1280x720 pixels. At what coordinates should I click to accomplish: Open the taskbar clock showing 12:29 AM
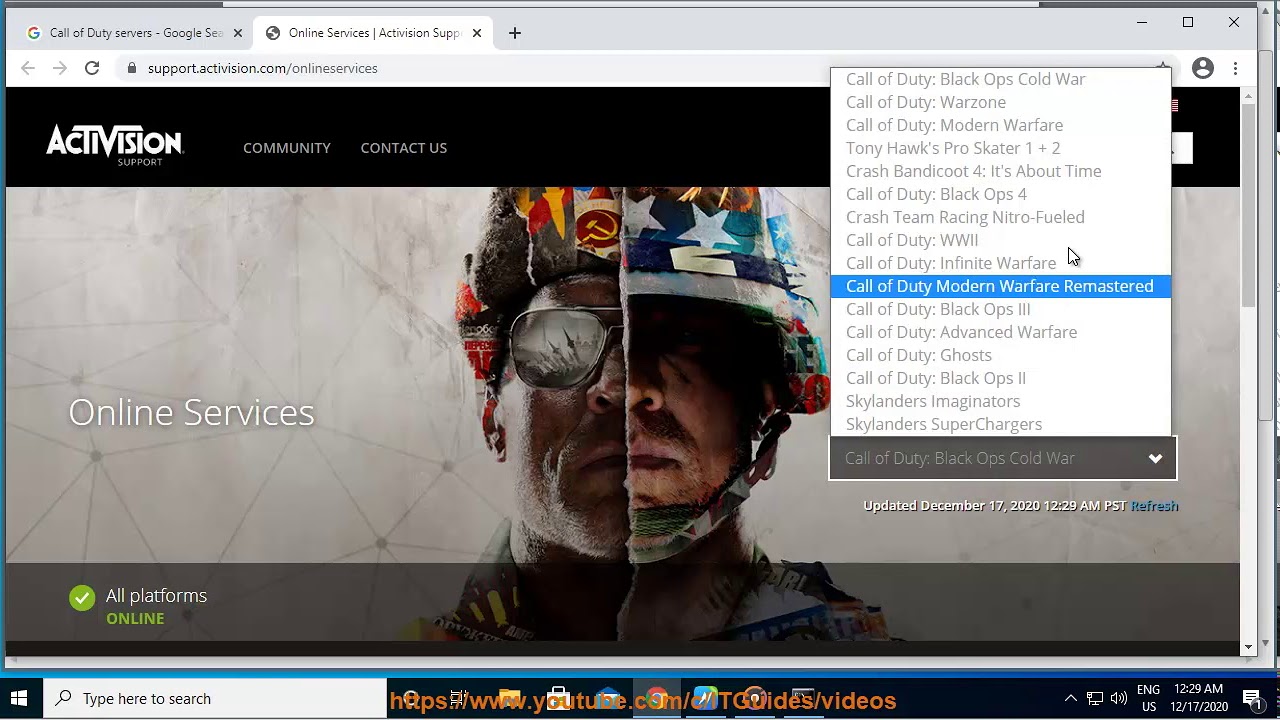point(1199,698)
